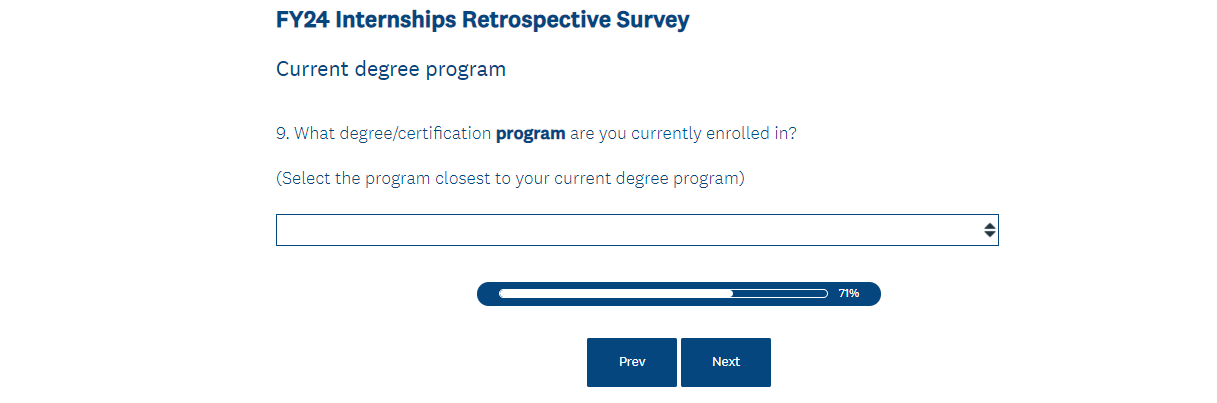
Task: Open the degree program dropdown
Action: [636, 230]
